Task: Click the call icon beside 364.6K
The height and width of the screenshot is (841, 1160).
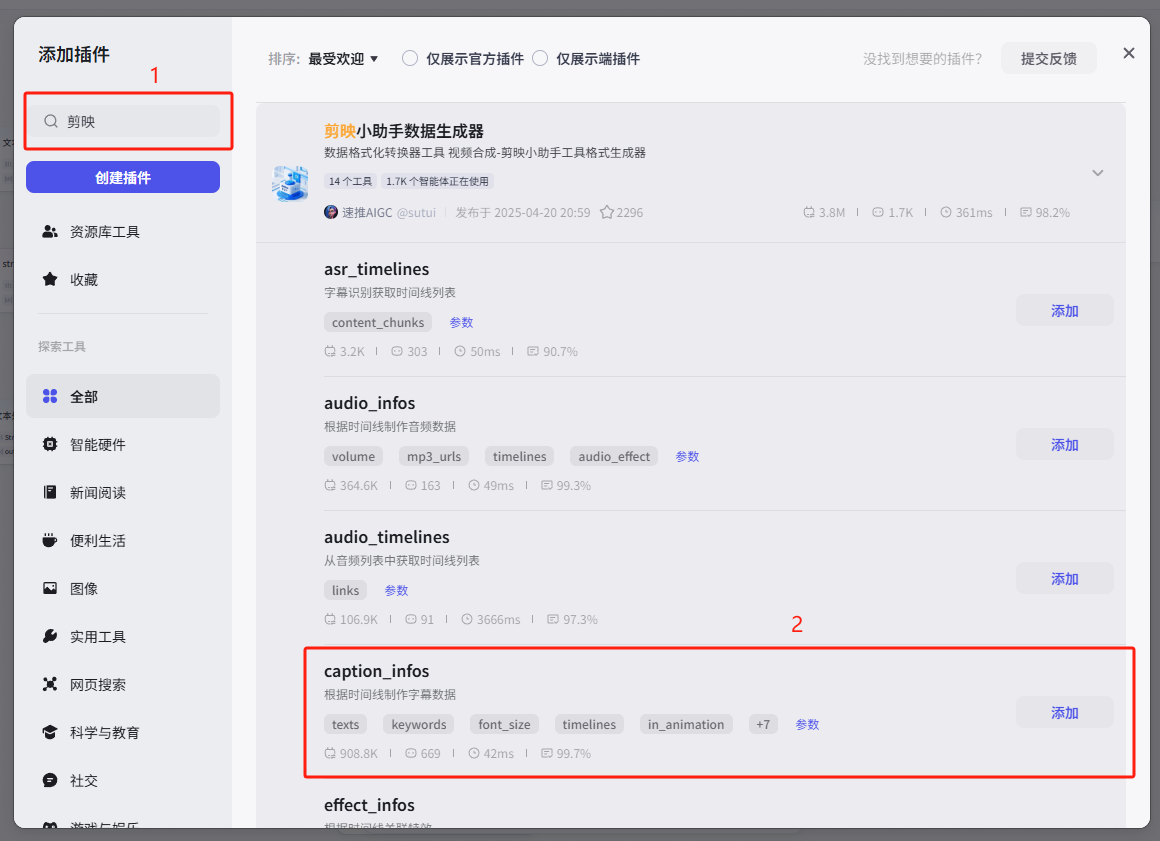Action: 330,485
